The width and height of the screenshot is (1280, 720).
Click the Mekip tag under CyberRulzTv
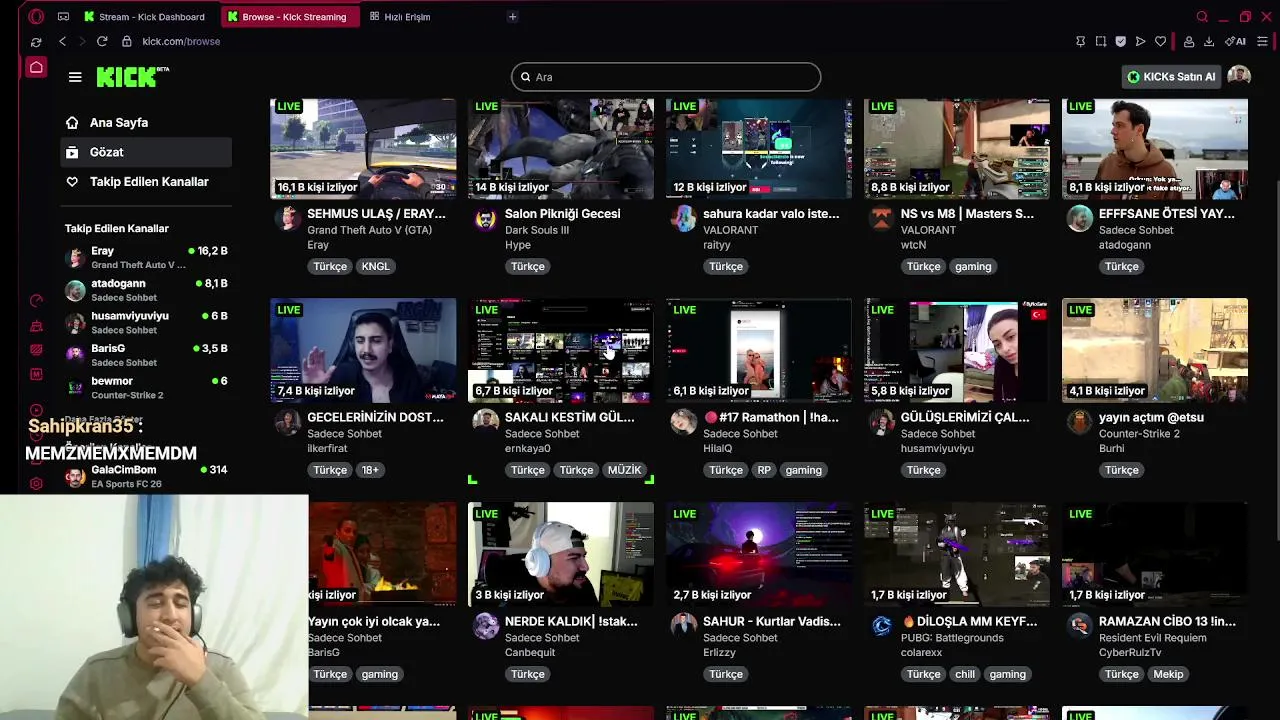pos(1168,674)
